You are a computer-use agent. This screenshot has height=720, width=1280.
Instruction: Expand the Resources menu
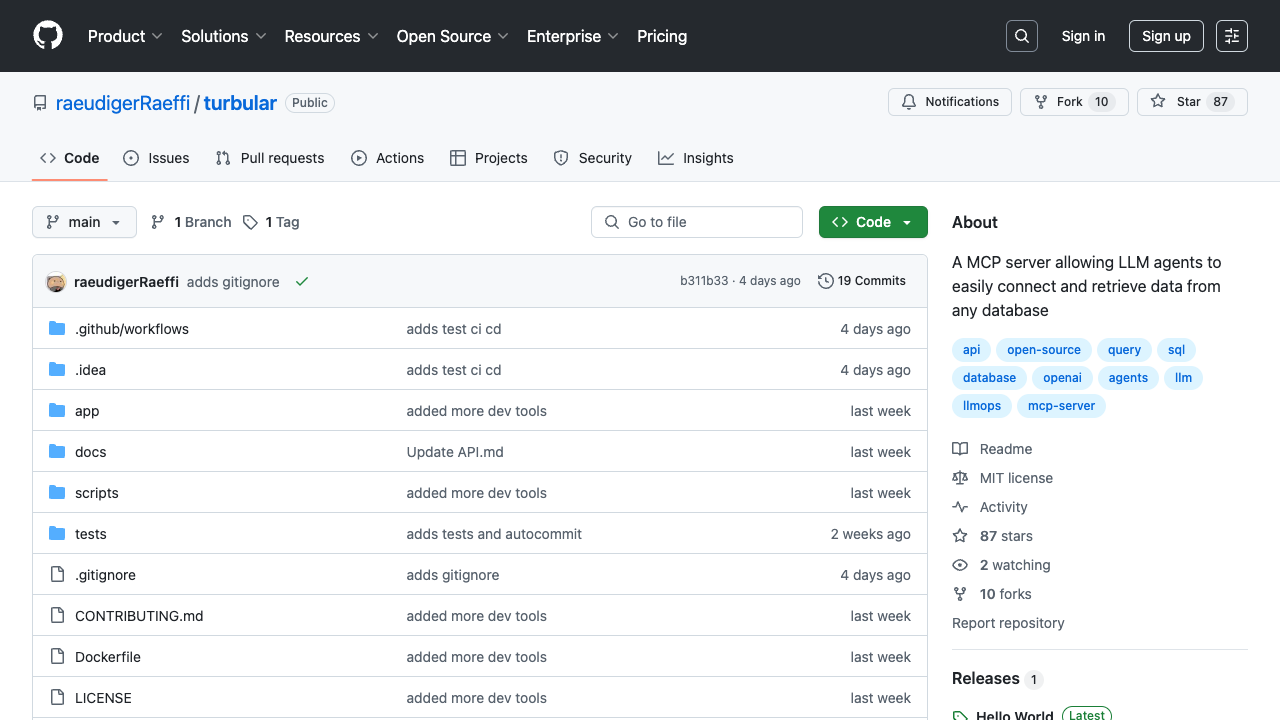331,36
